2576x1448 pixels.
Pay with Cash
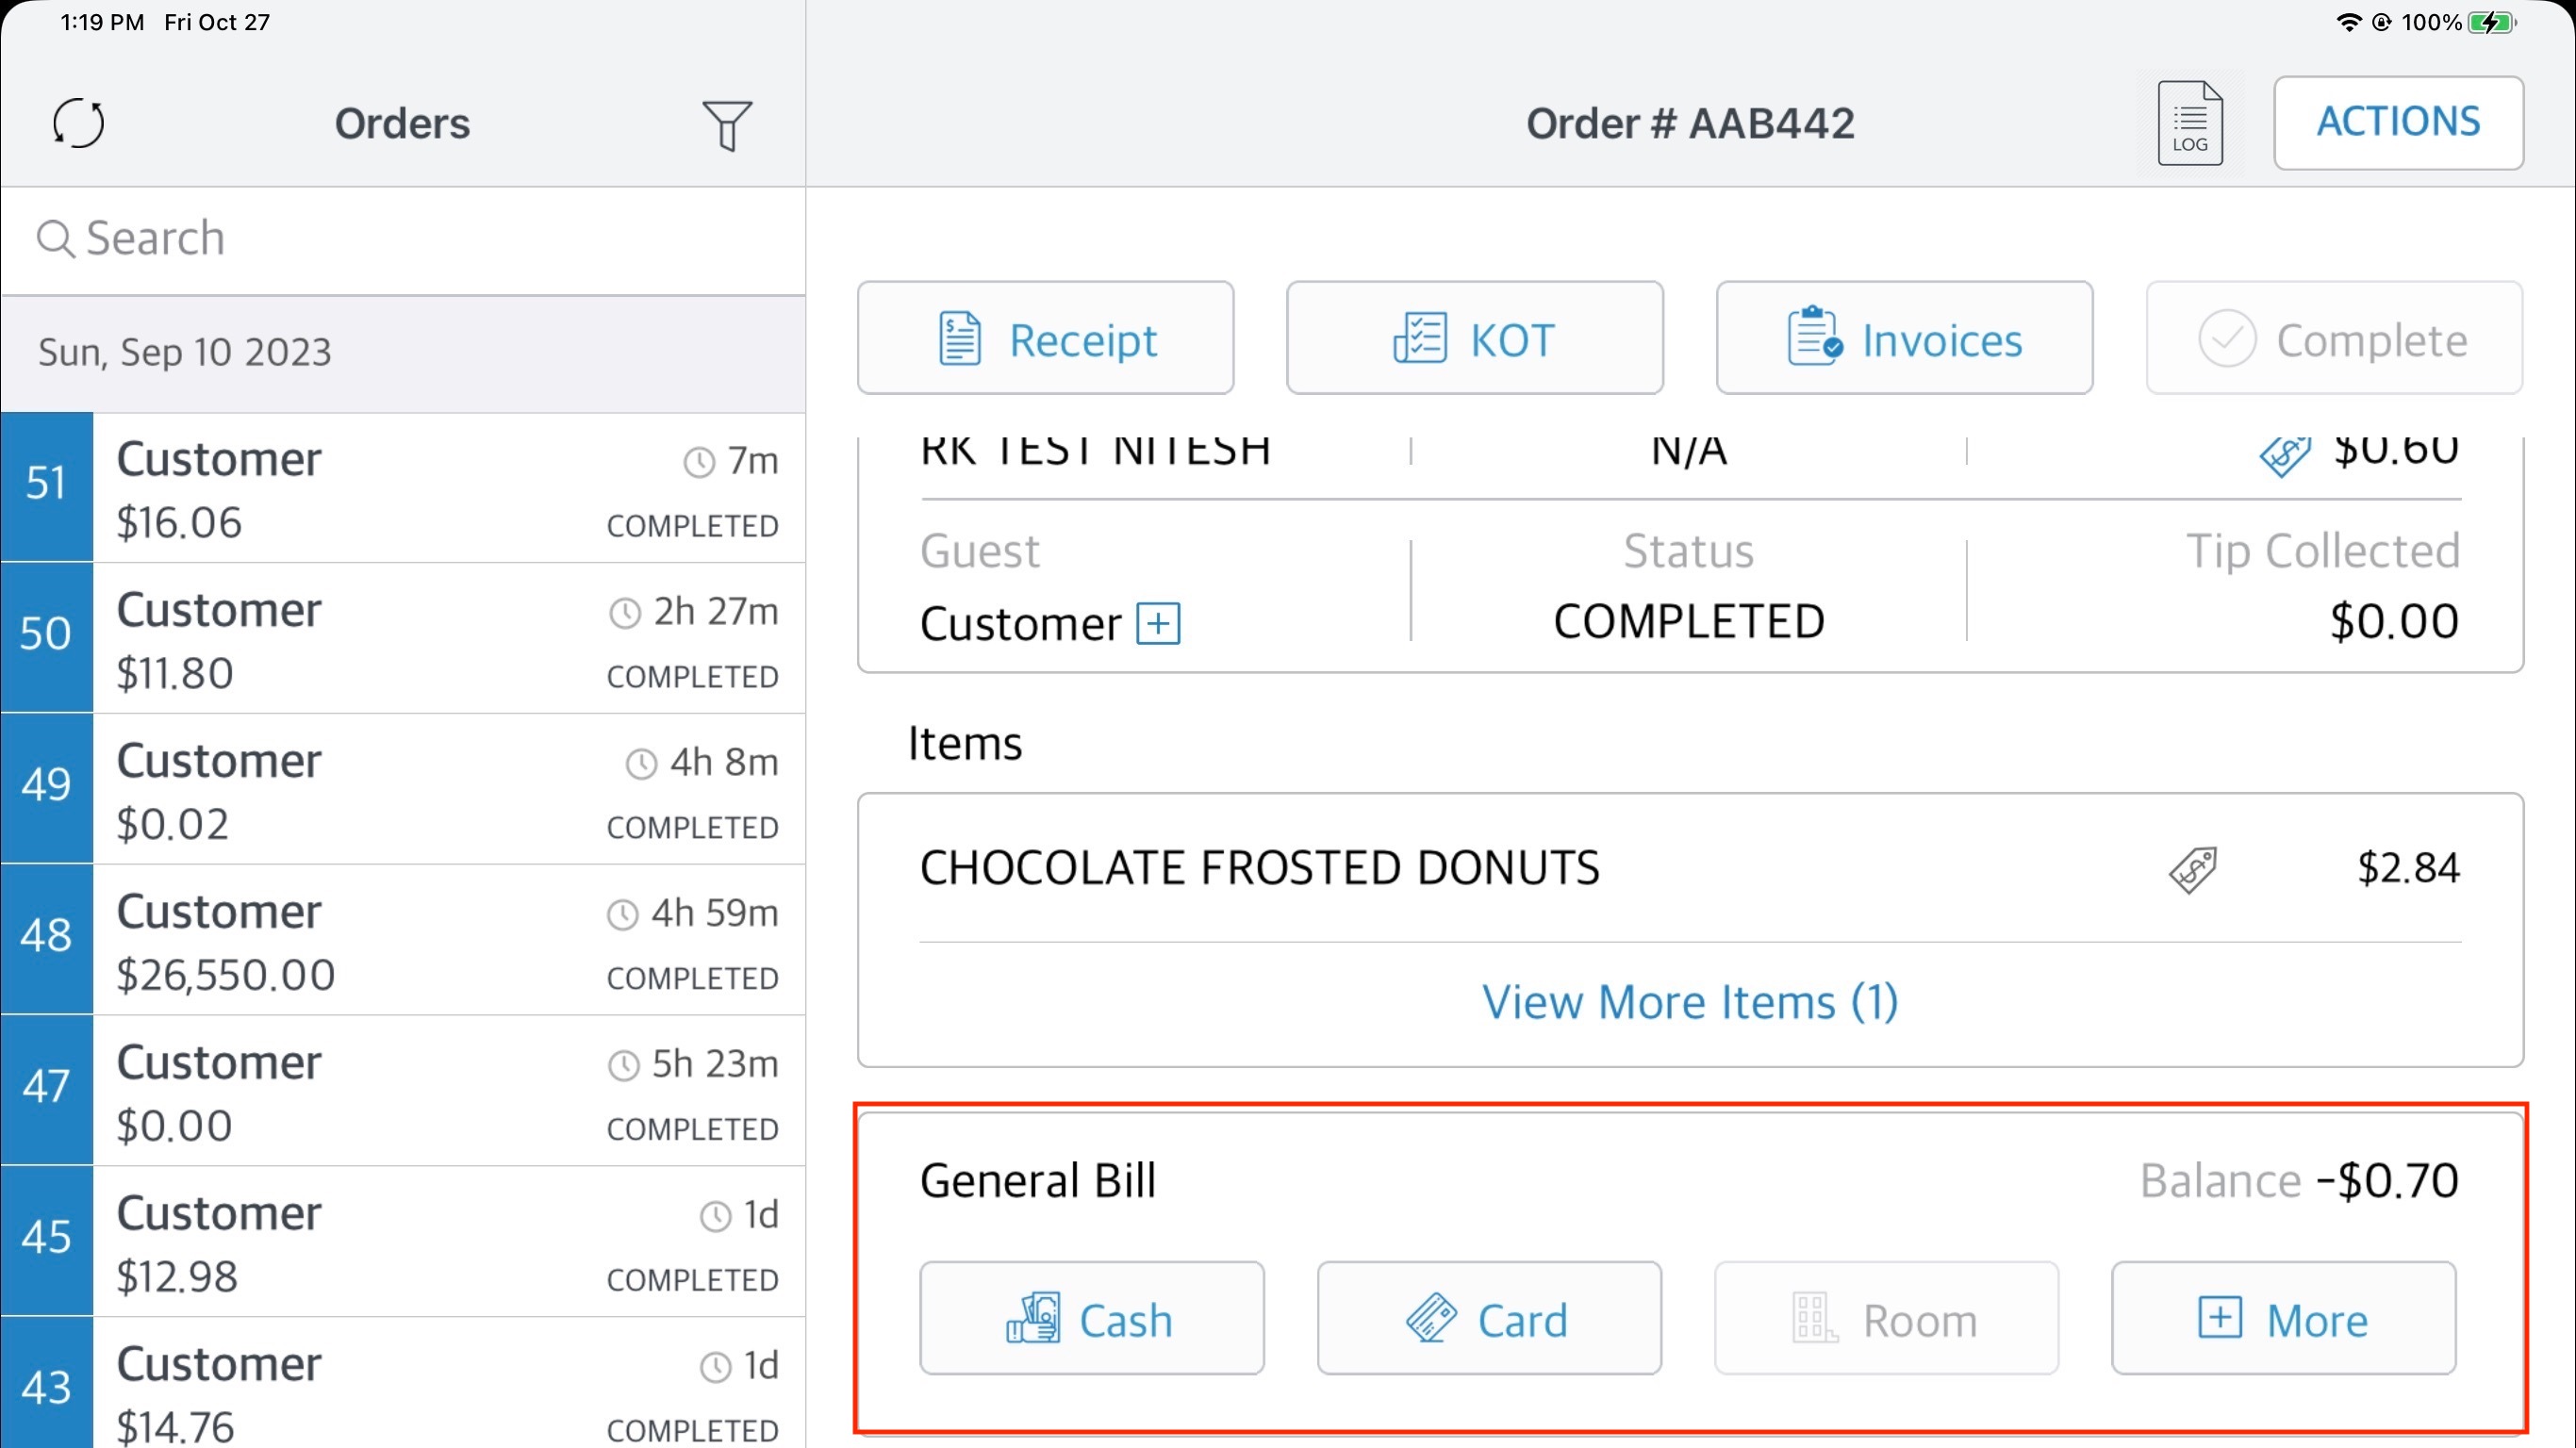point(1091,1319)
